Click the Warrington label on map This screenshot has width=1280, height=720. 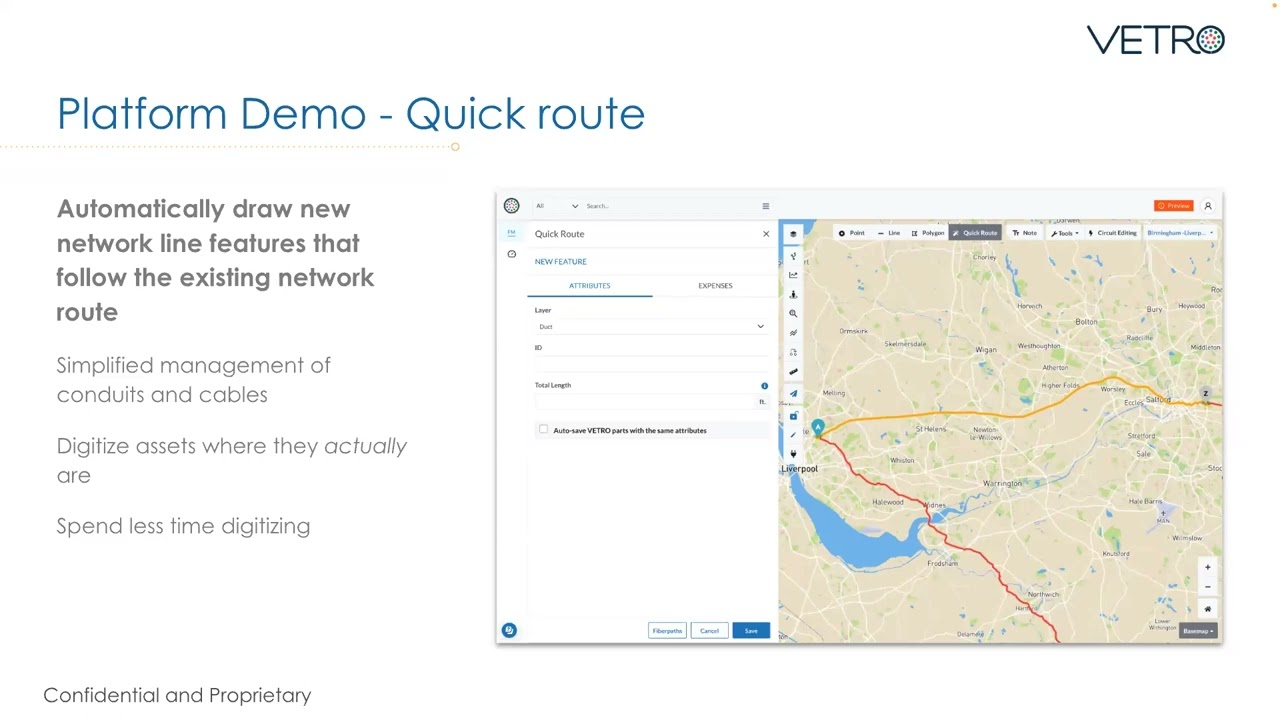(1002, 483)
